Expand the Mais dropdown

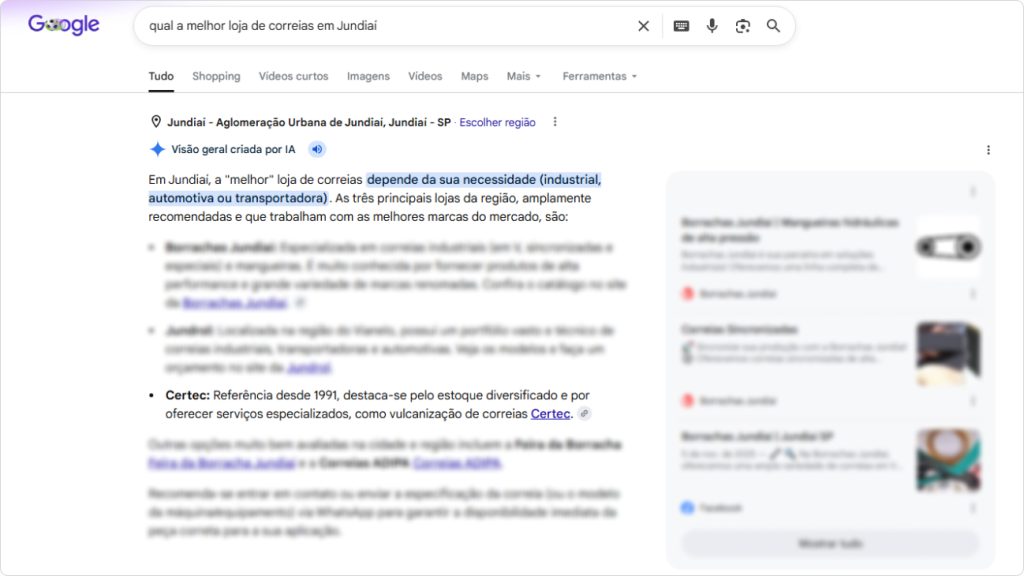click(524, 76)
